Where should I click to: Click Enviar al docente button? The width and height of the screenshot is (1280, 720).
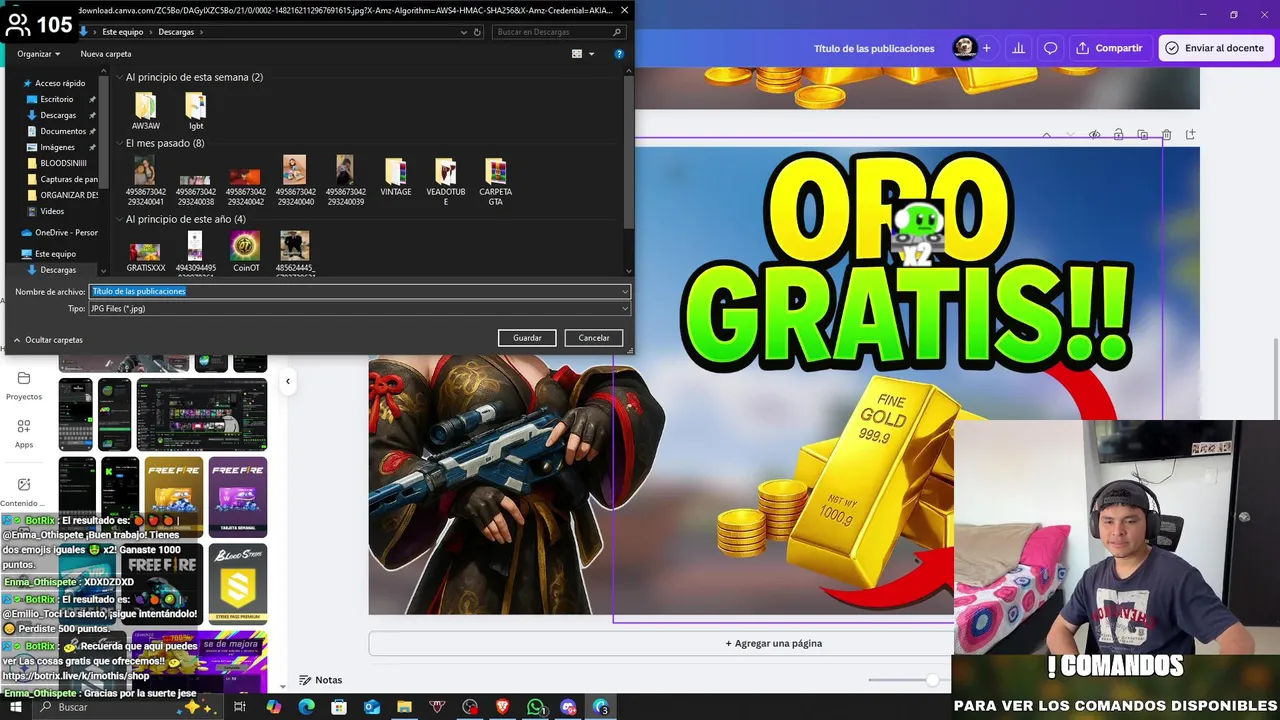click(1216, 48)
